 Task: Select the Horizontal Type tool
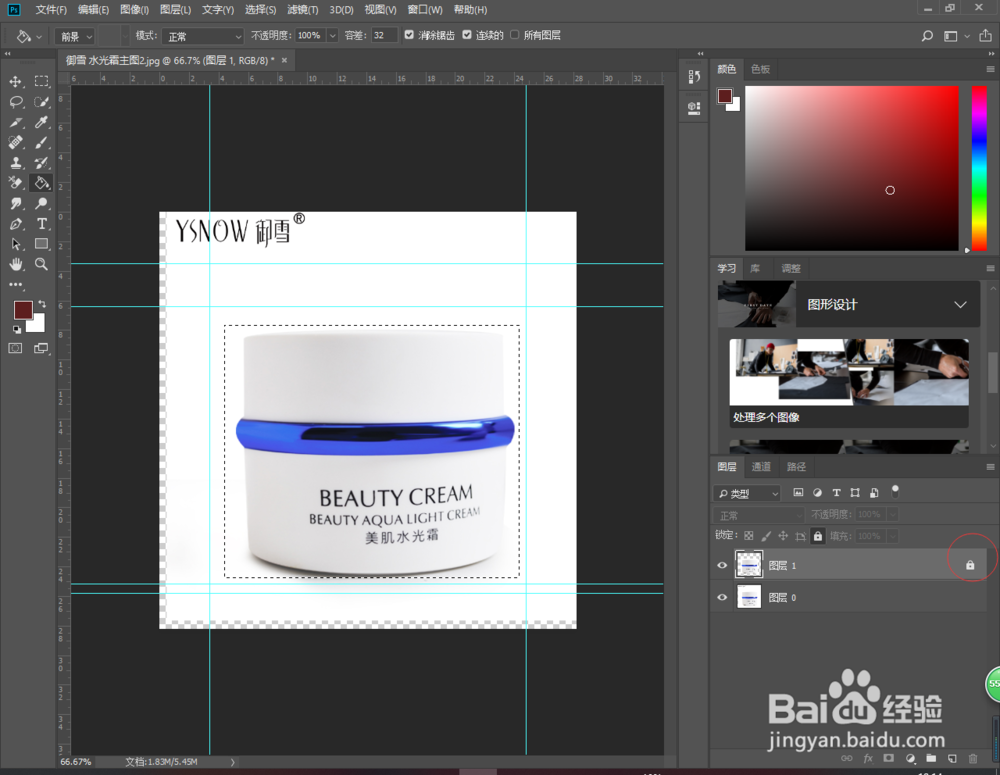pyautogui.click(x=41, y=224)
